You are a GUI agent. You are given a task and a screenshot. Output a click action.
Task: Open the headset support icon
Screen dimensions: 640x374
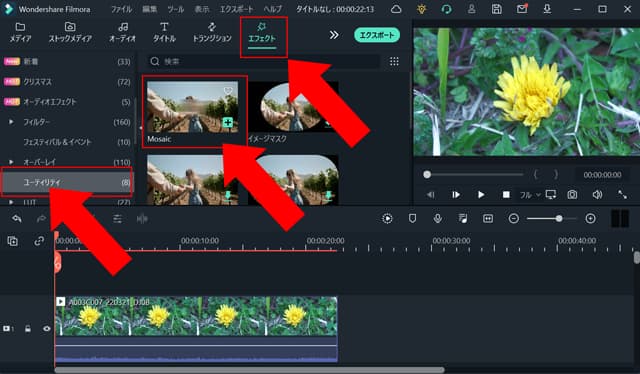(x=447, y=9)
